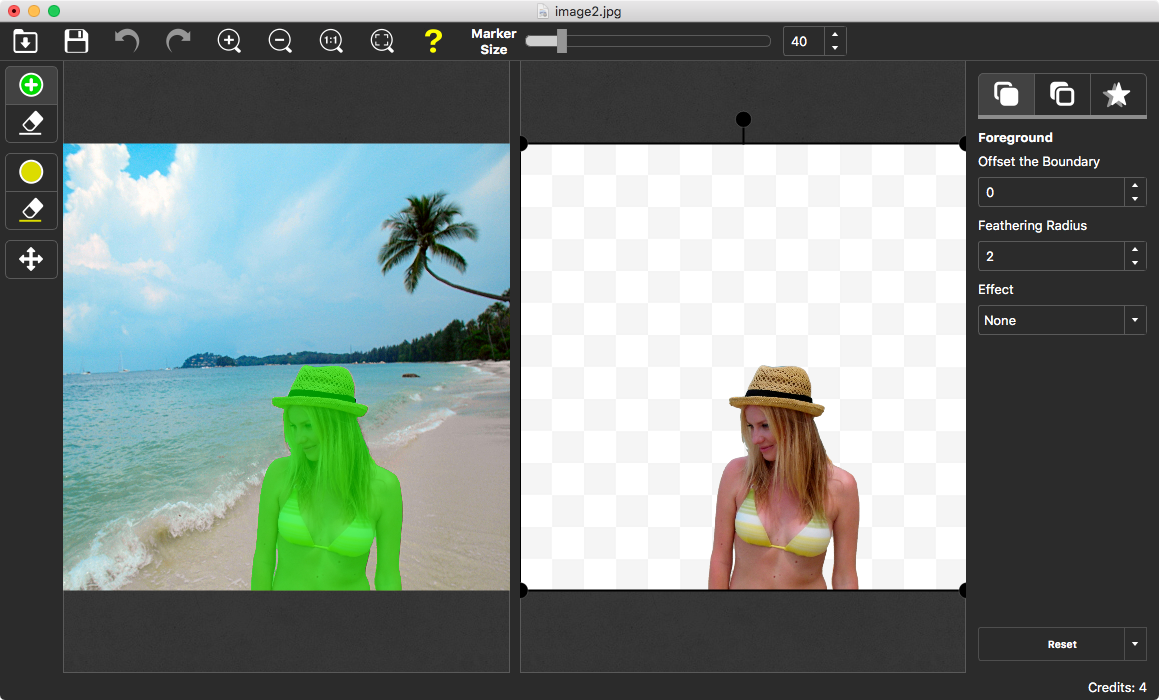The height and width of the screenshot is (700, 1159).
Task: Open the Effects star tab
Action: pos(1117,94)
